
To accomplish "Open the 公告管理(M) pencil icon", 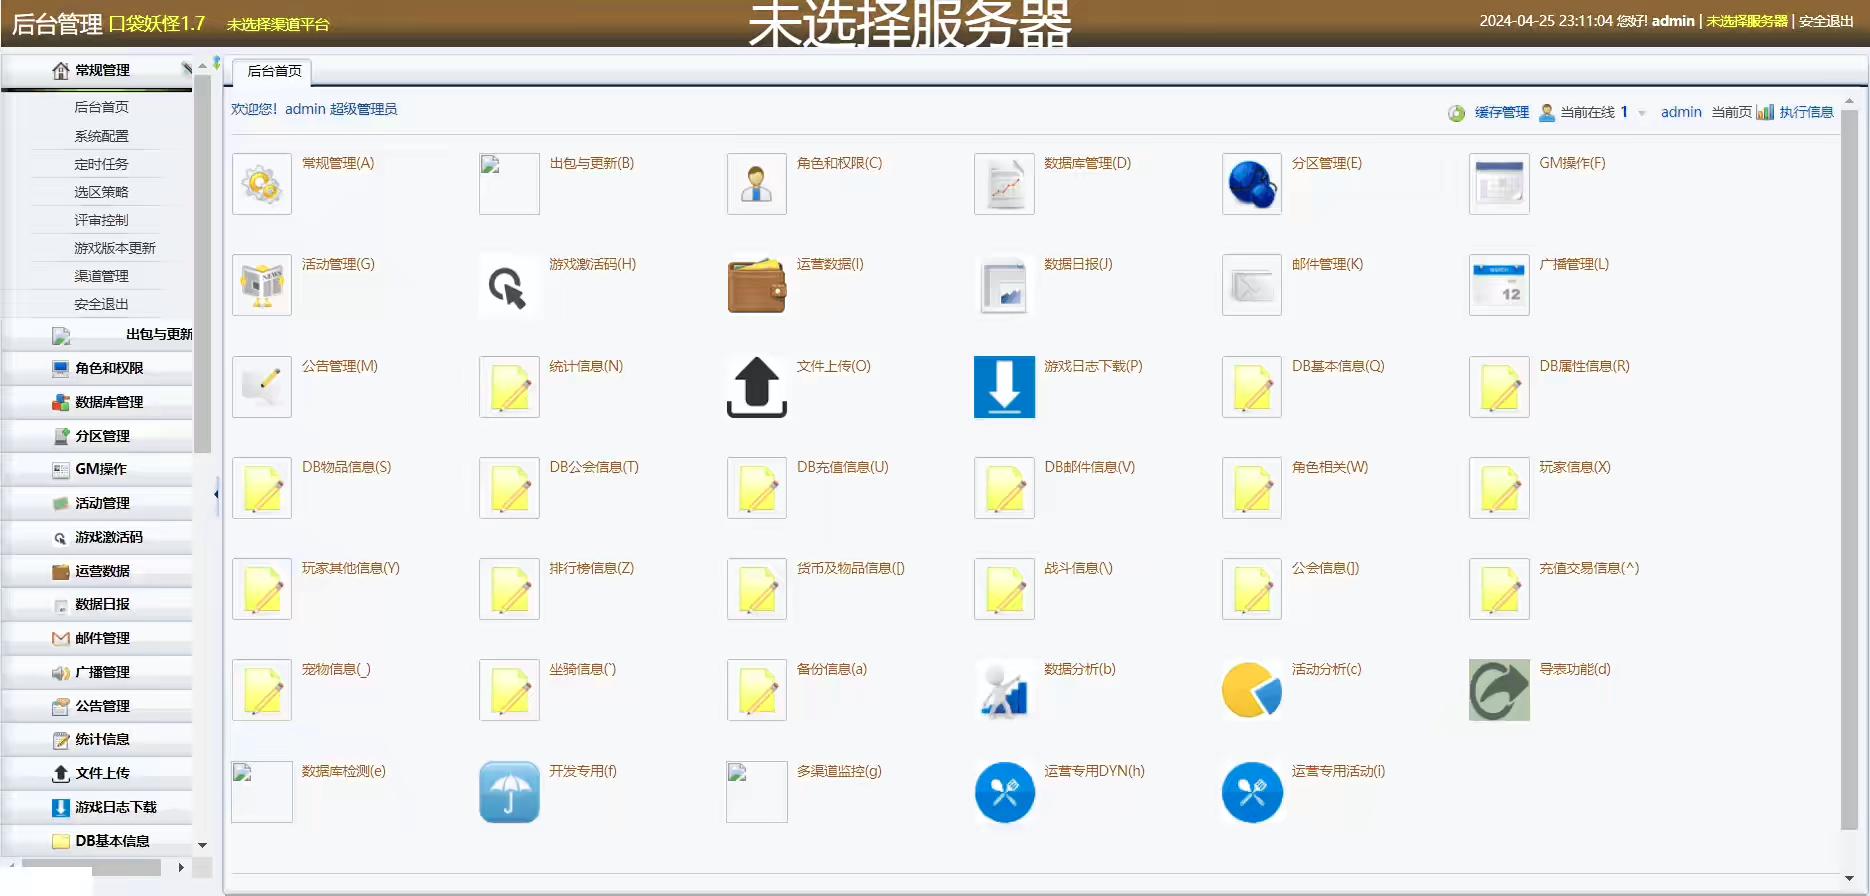I will 262,387.
